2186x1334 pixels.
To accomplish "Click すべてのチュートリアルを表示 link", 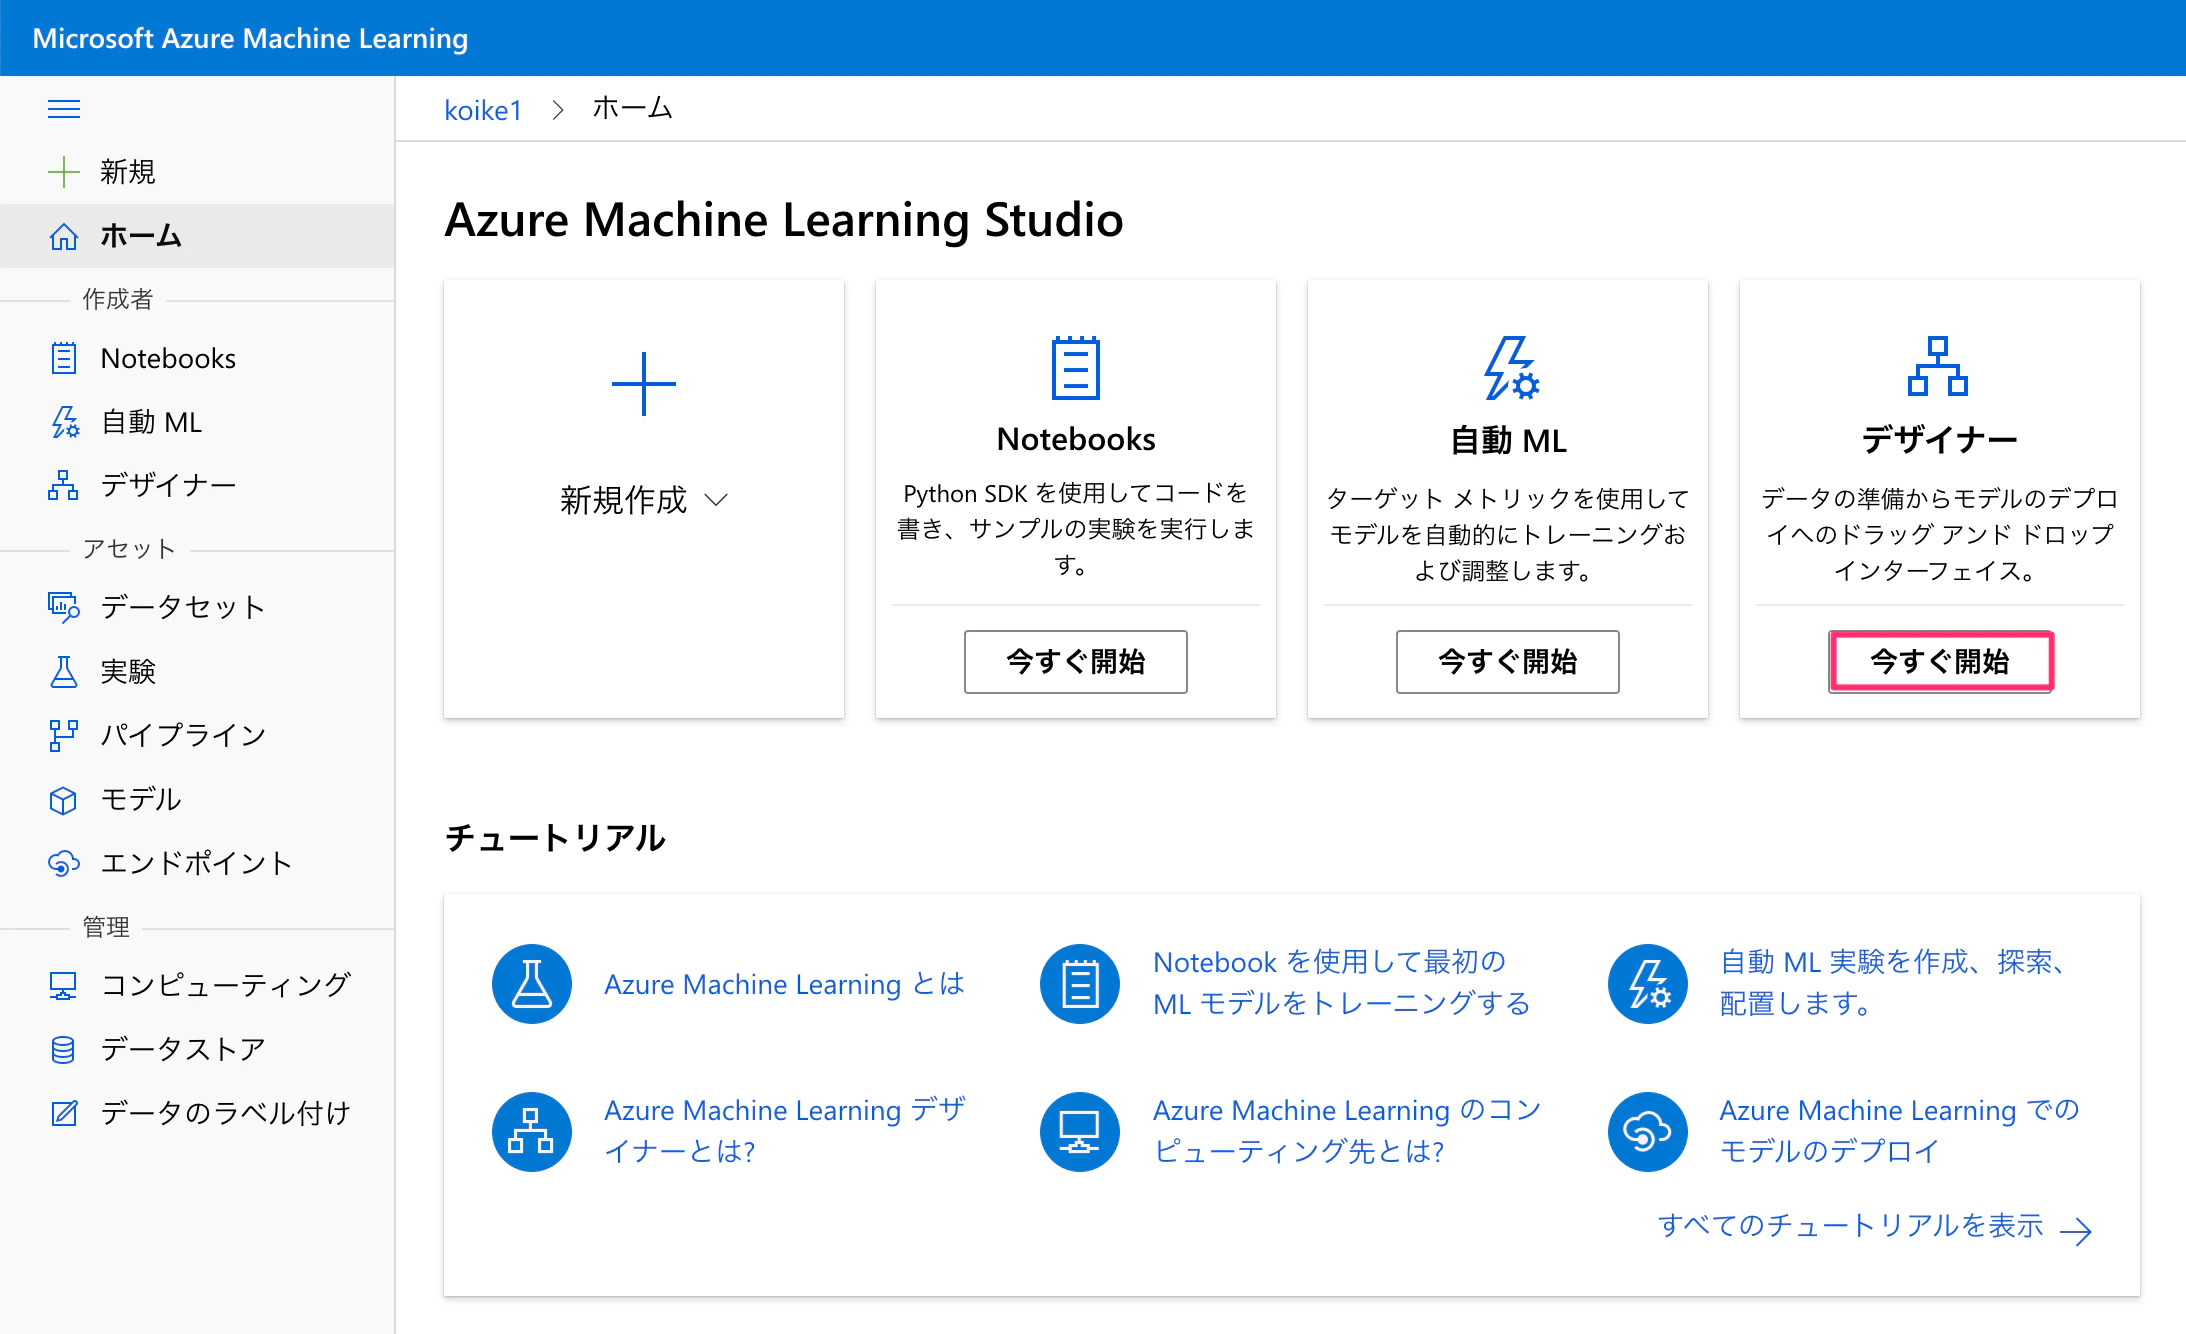I will tap(1874, 1227).
